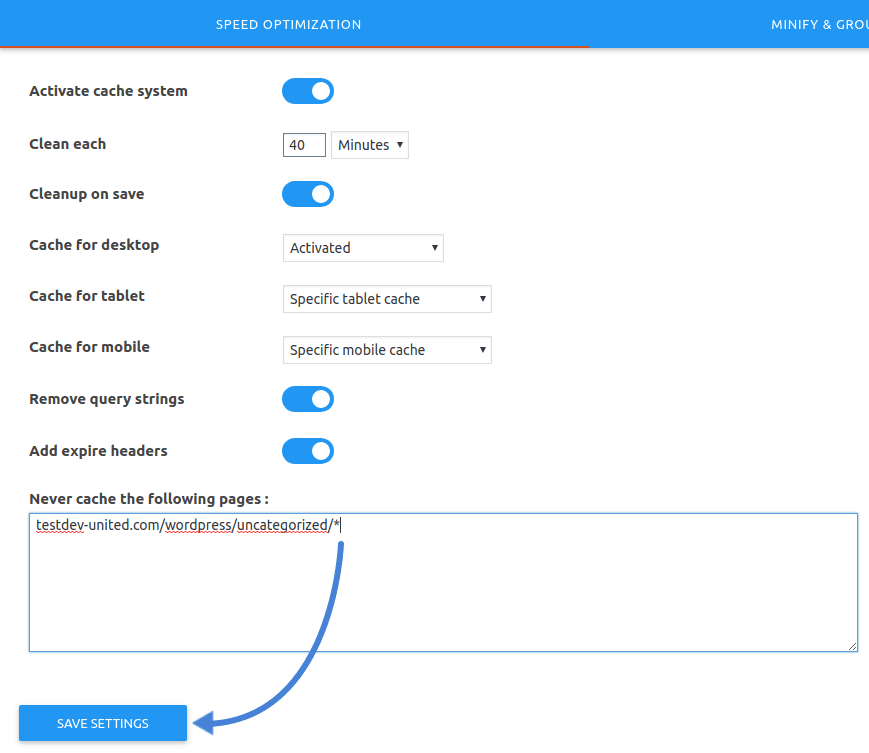Grab the textarea resize handle corner
The image size is (869, 753).
point(852,646)
